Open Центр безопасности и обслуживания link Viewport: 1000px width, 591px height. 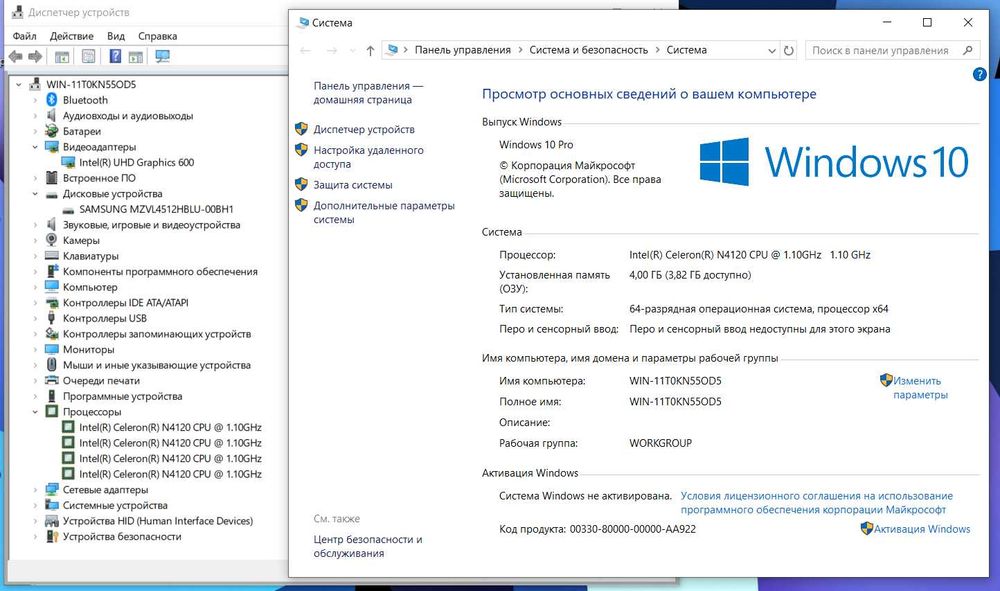[x=367, y=546]
